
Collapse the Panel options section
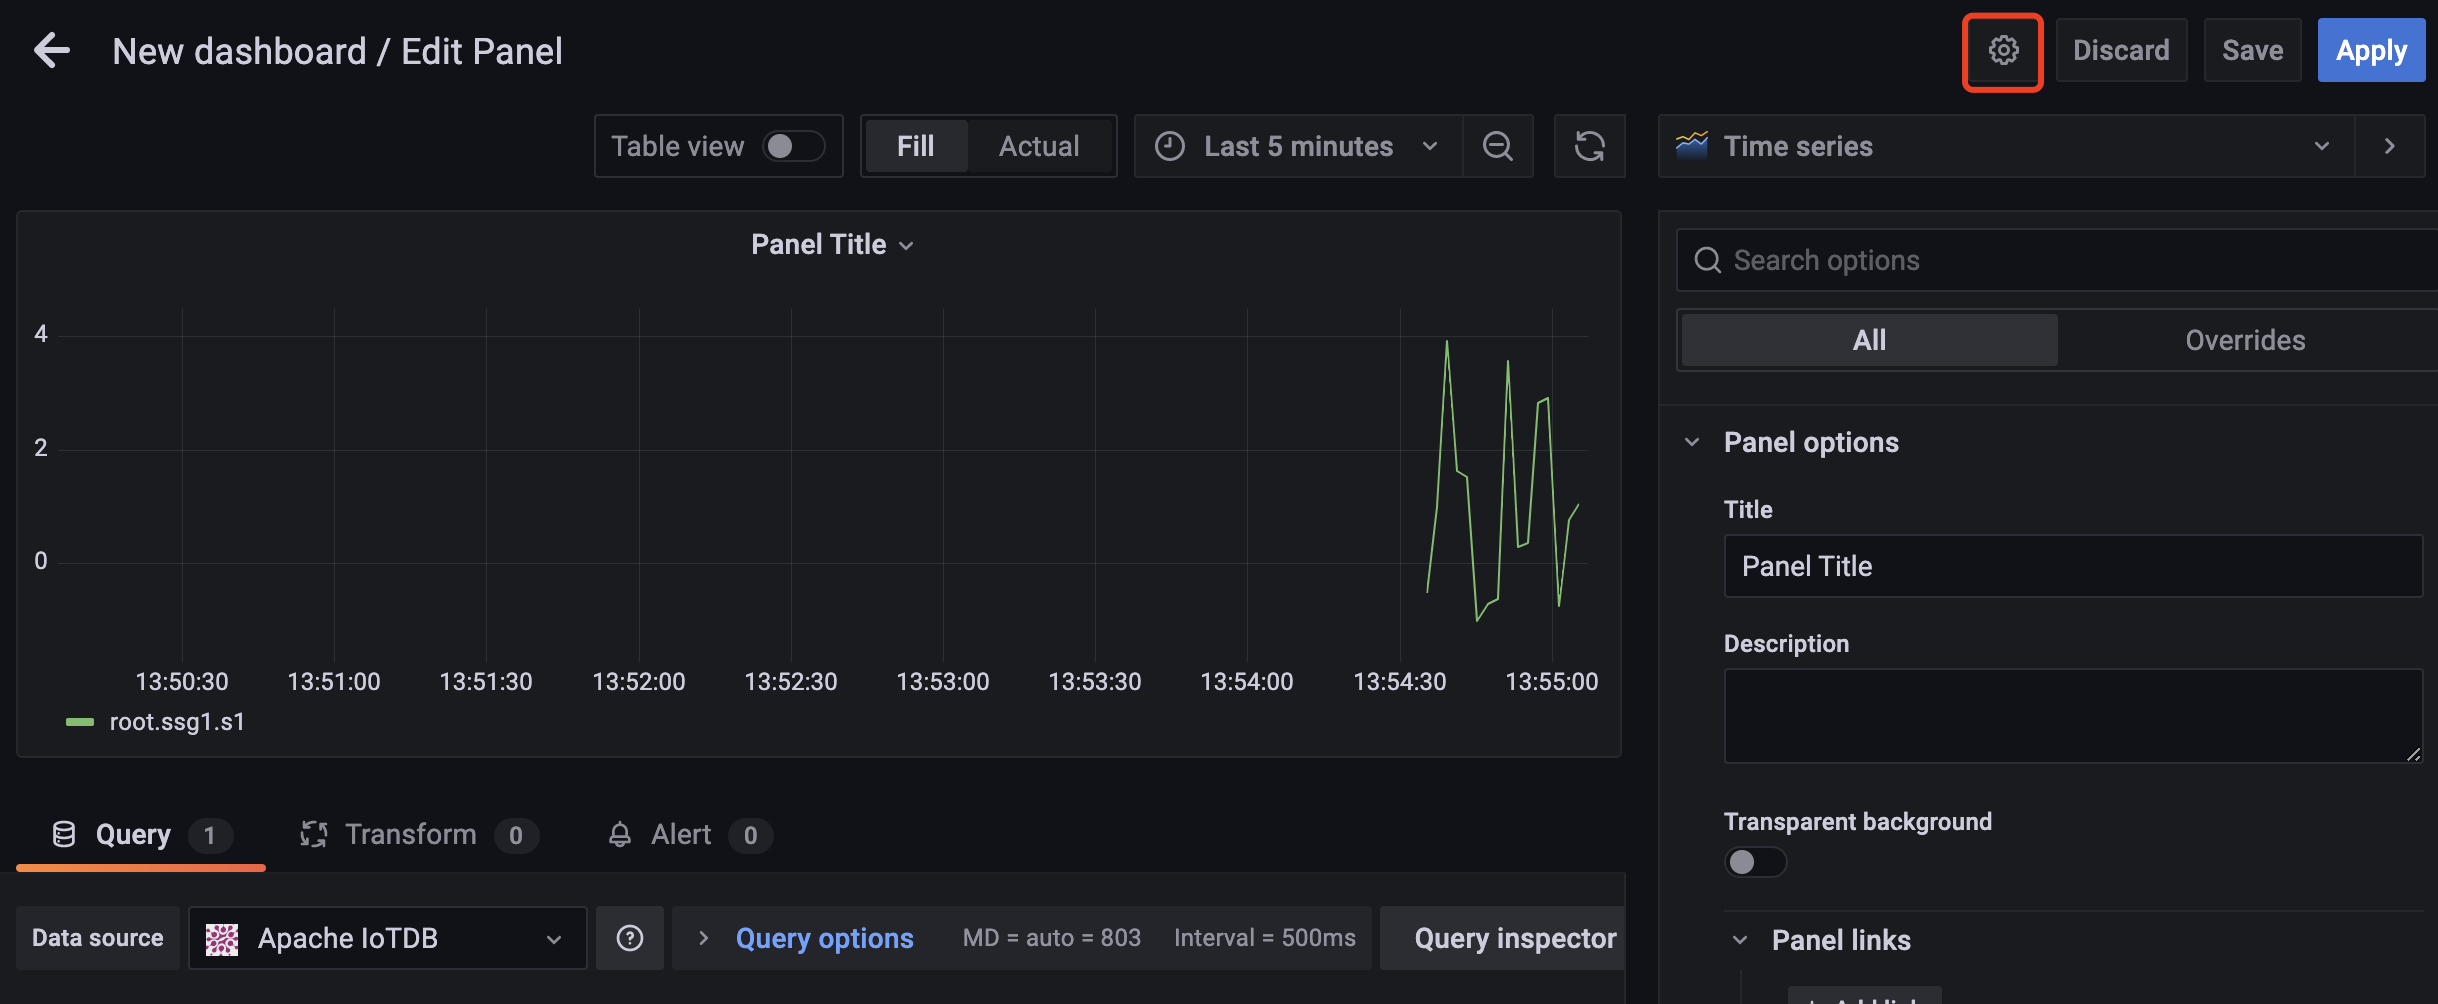pos(1692,442)
